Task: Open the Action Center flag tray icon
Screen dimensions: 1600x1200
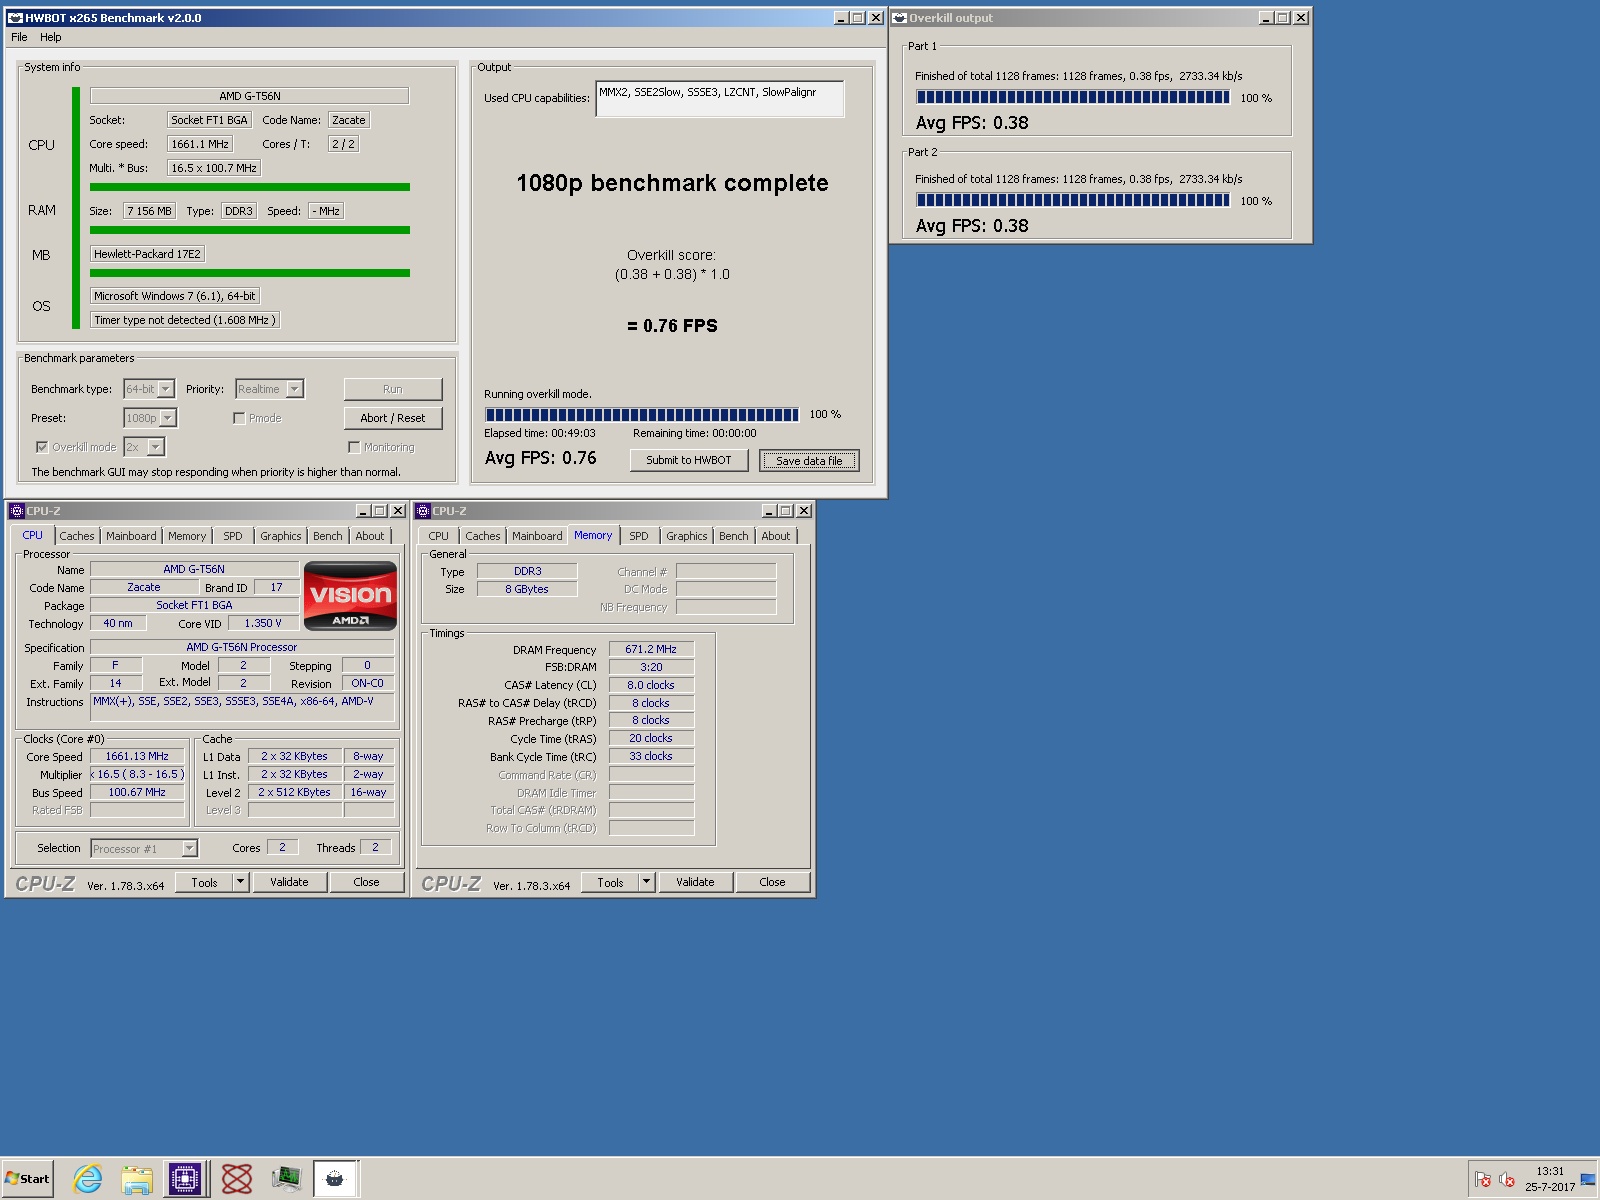Action: (1483, 1180)
